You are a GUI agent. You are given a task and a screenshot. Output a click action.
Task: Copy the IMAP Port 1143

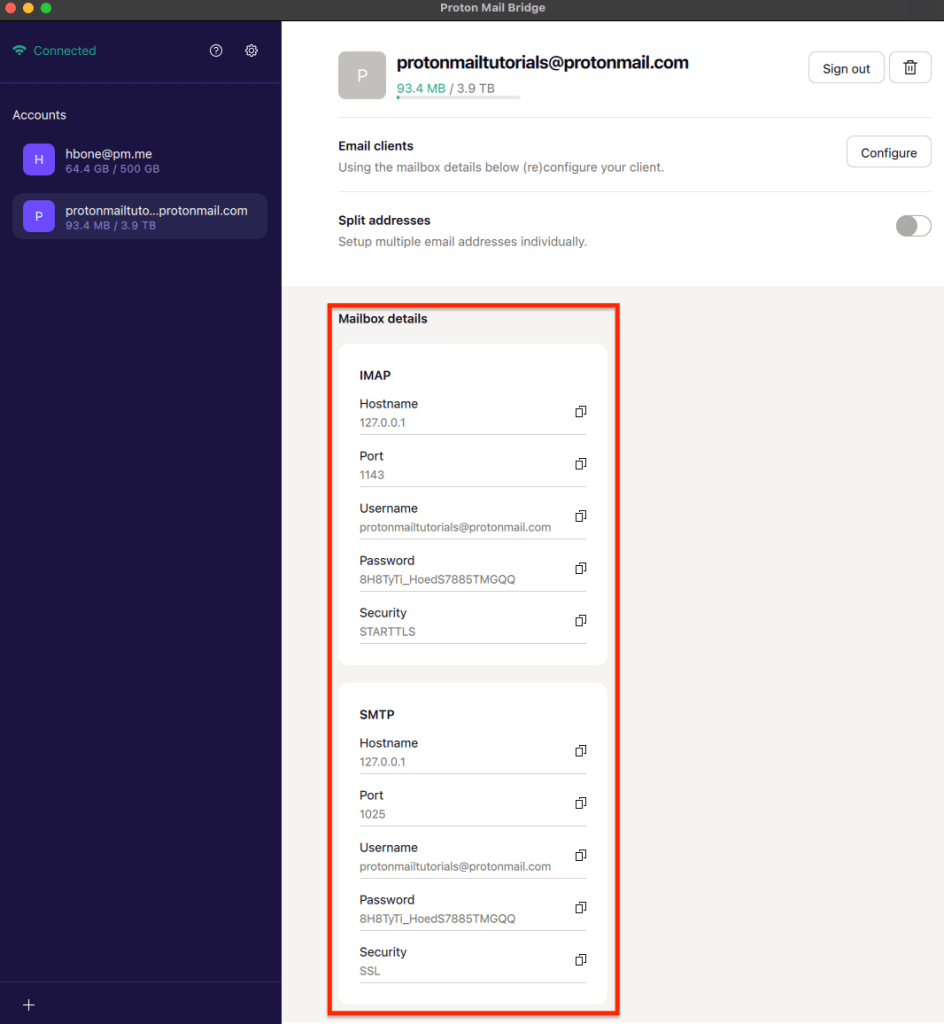[580, 464]
